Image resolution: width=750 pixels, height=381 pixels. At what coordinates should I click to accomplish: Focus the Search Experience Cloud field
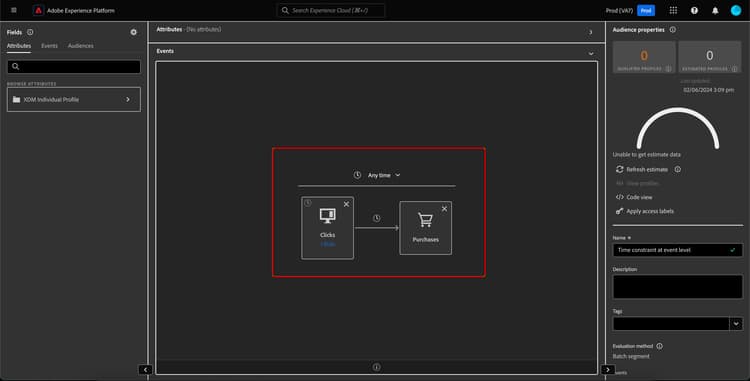331,10
